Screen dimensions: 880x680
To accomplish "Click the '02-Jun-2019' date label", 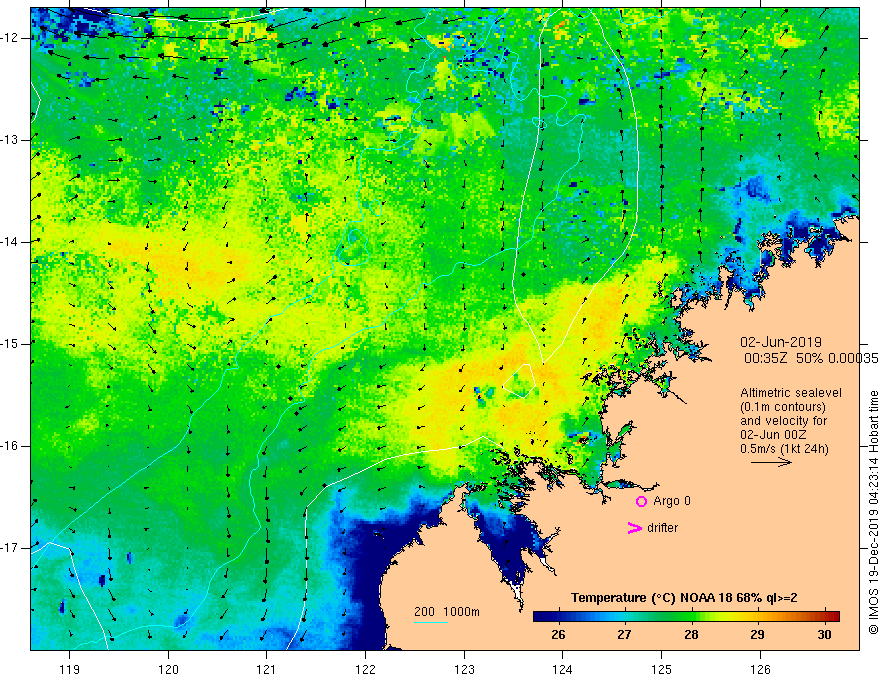I will 781,342.
